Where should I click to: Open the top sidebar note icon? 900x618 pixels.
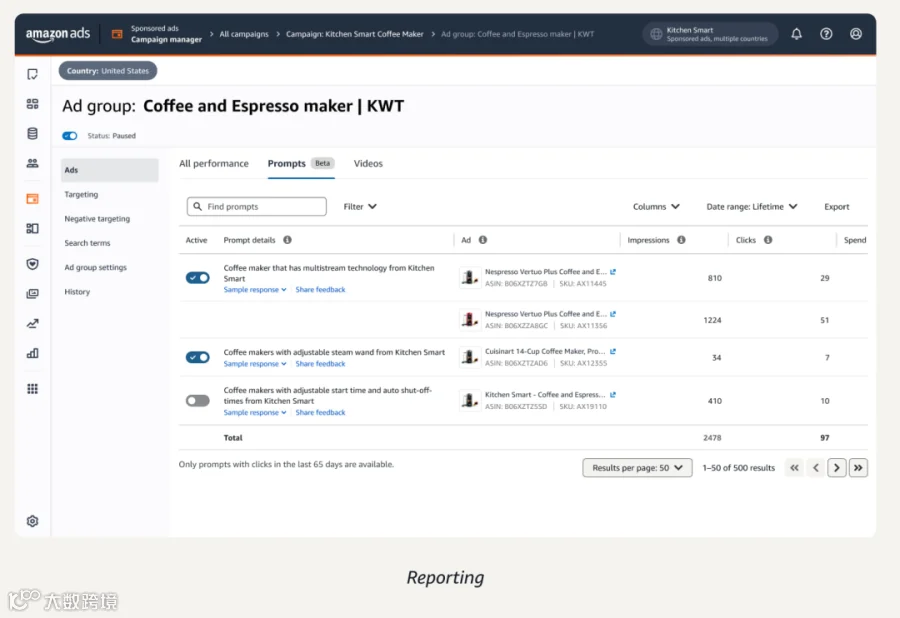tap(33, 74)
